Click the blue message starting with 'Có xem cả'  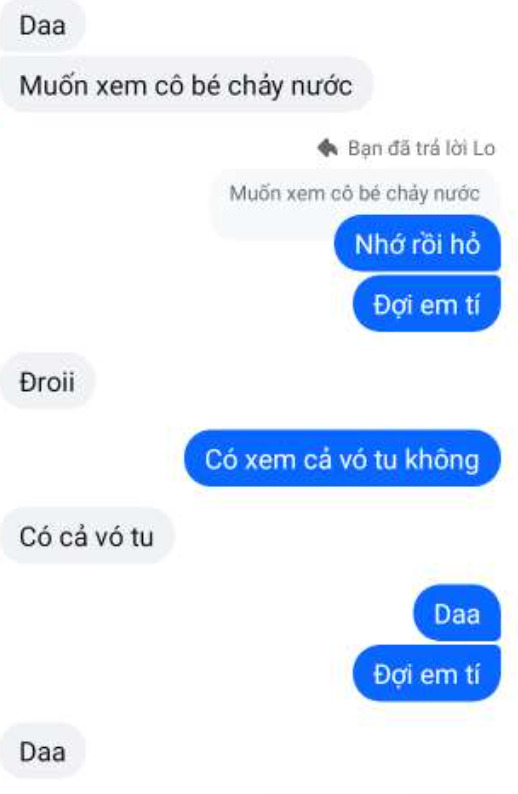tap(342, 459)
